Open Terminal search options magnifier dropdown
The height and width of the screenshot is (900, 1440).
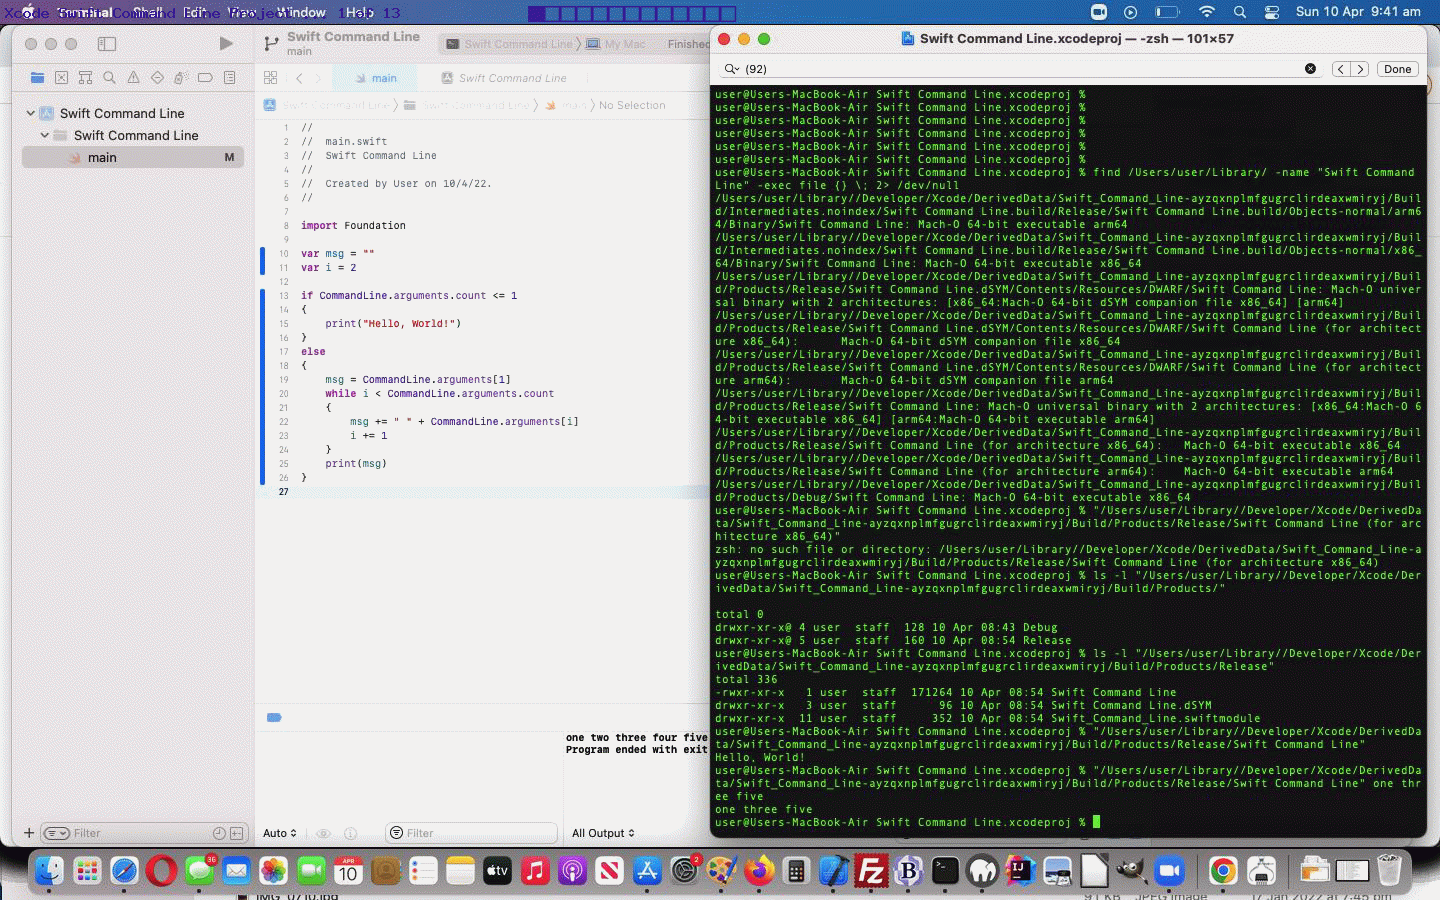pyautogui.click(x=732, y=69)
